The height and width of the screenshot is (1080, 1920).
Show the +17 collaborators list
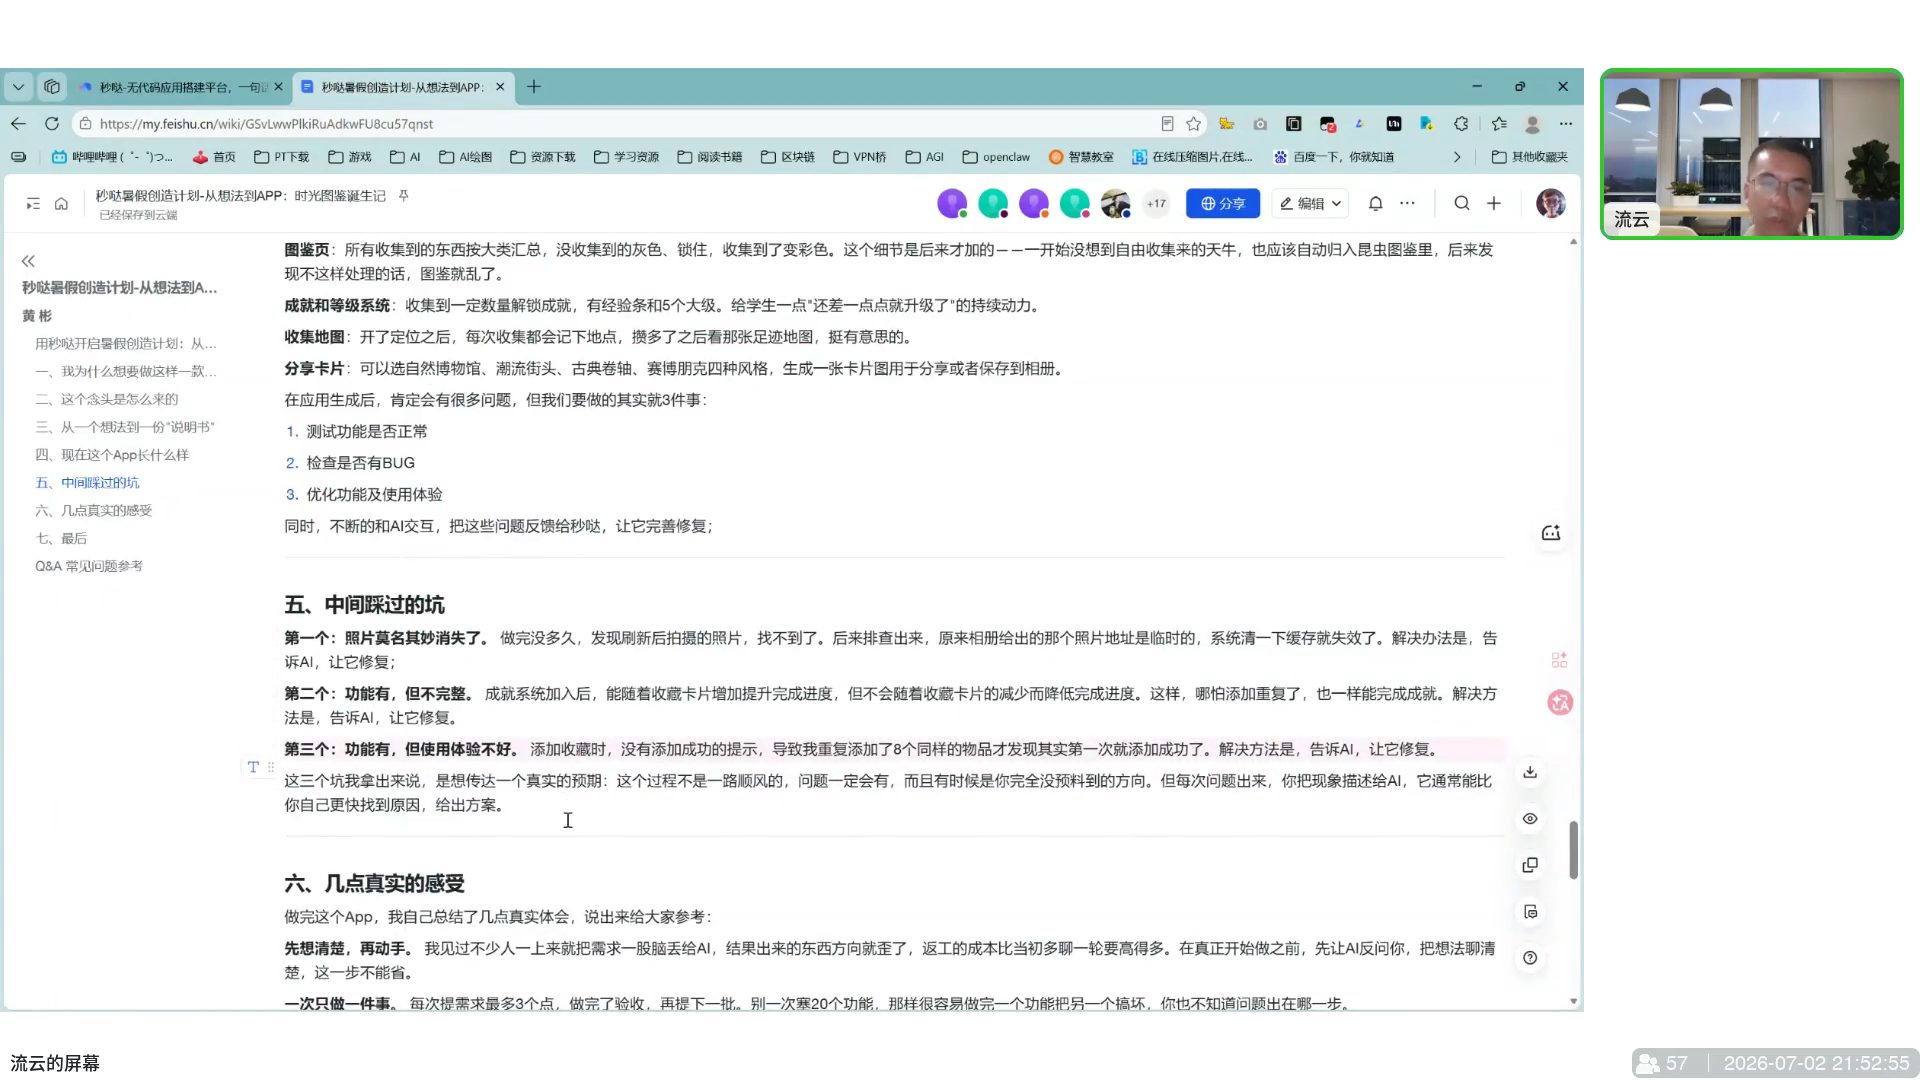1156,203
